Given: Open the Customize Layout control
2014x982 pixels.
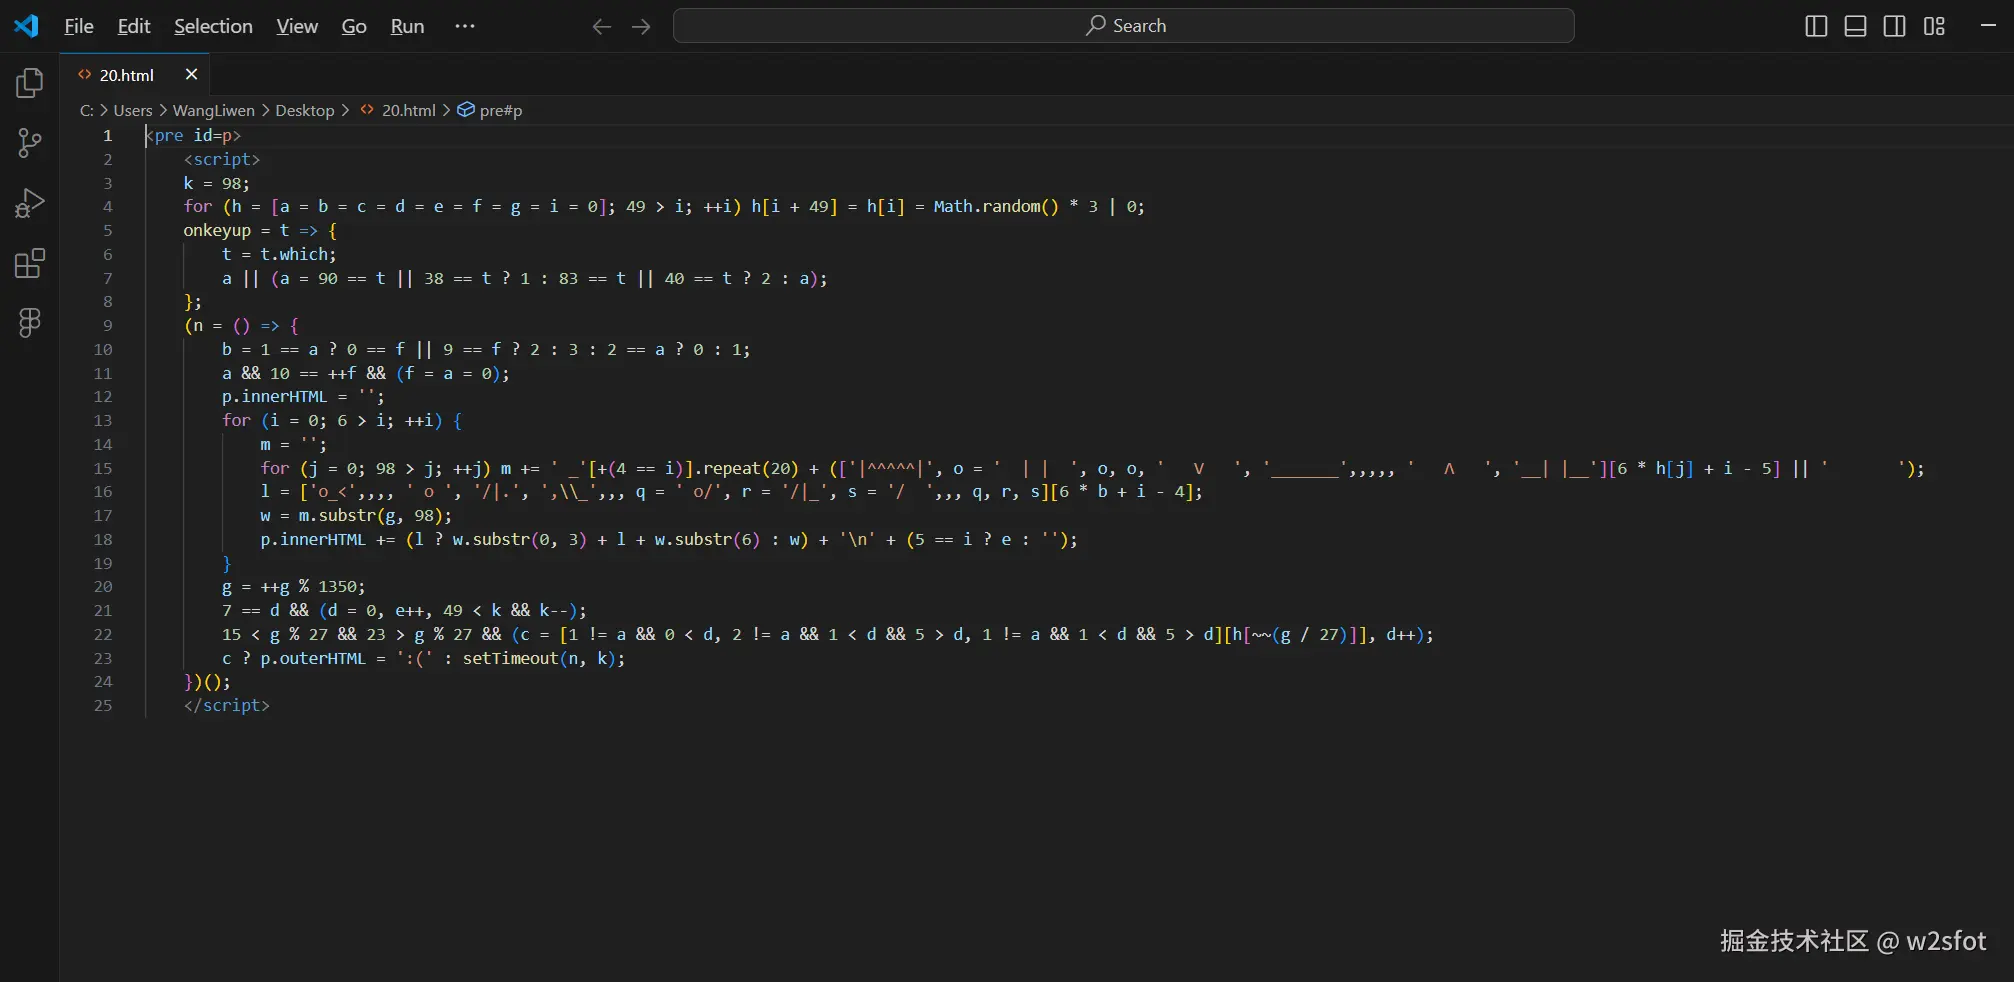Looking at the screenshot, I should 1934,26.
